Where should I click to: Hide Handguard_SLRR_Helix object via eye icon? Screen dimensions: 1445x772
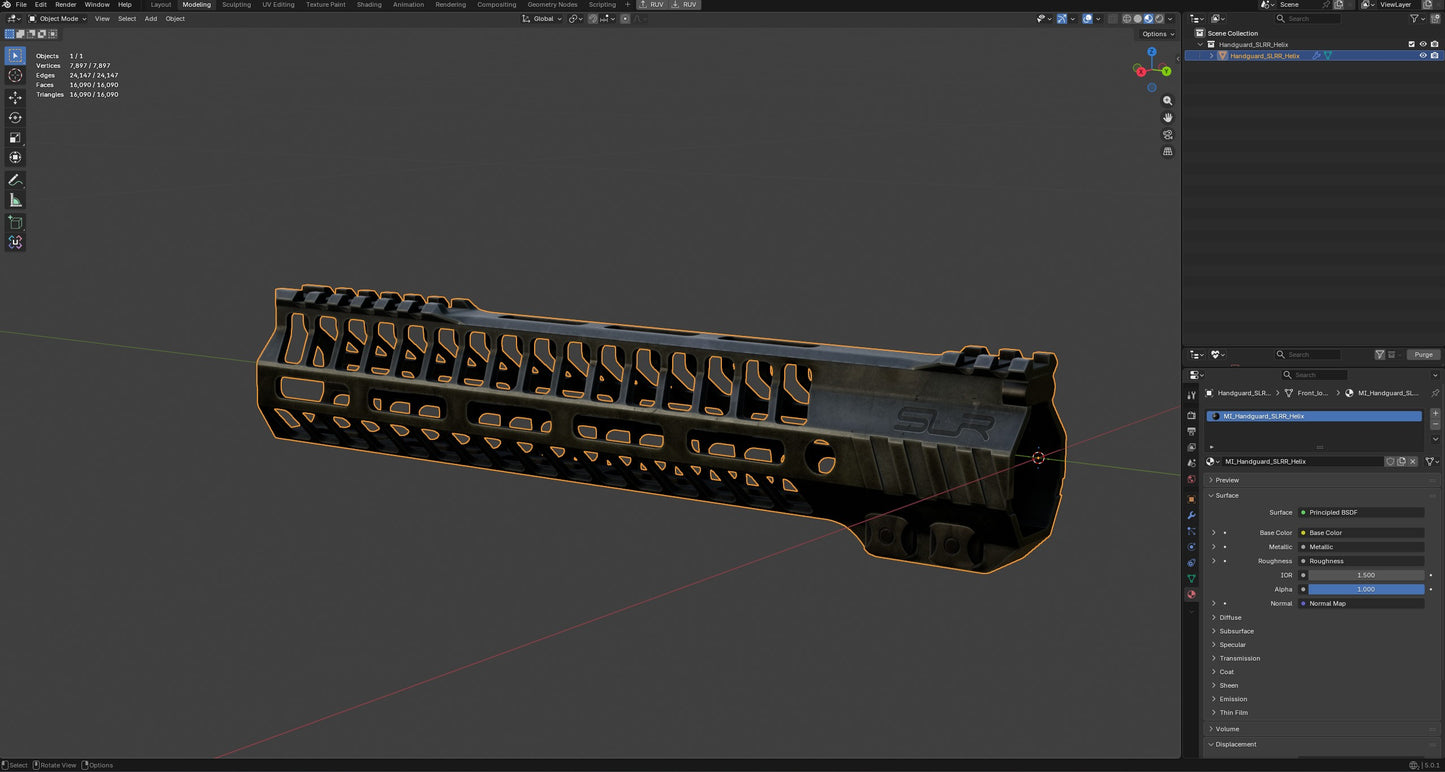tap(1423, 56)
